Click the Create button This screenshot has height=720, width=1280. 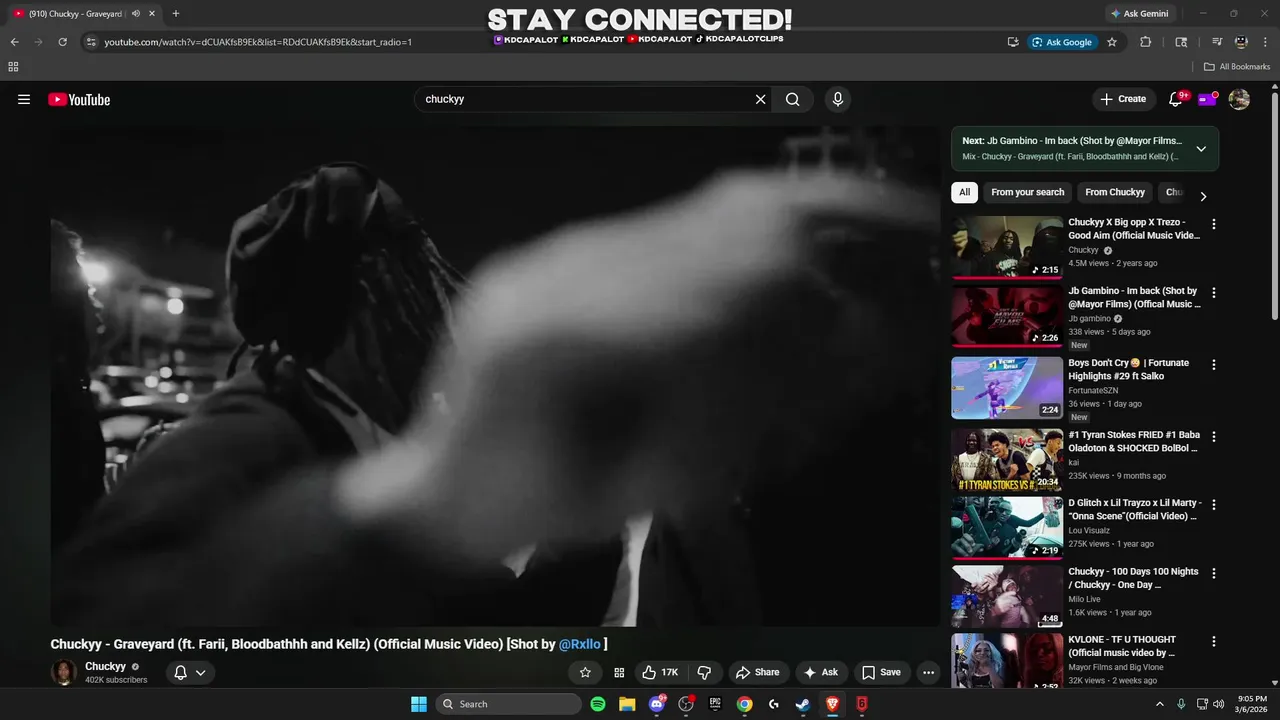(1124, 99)
